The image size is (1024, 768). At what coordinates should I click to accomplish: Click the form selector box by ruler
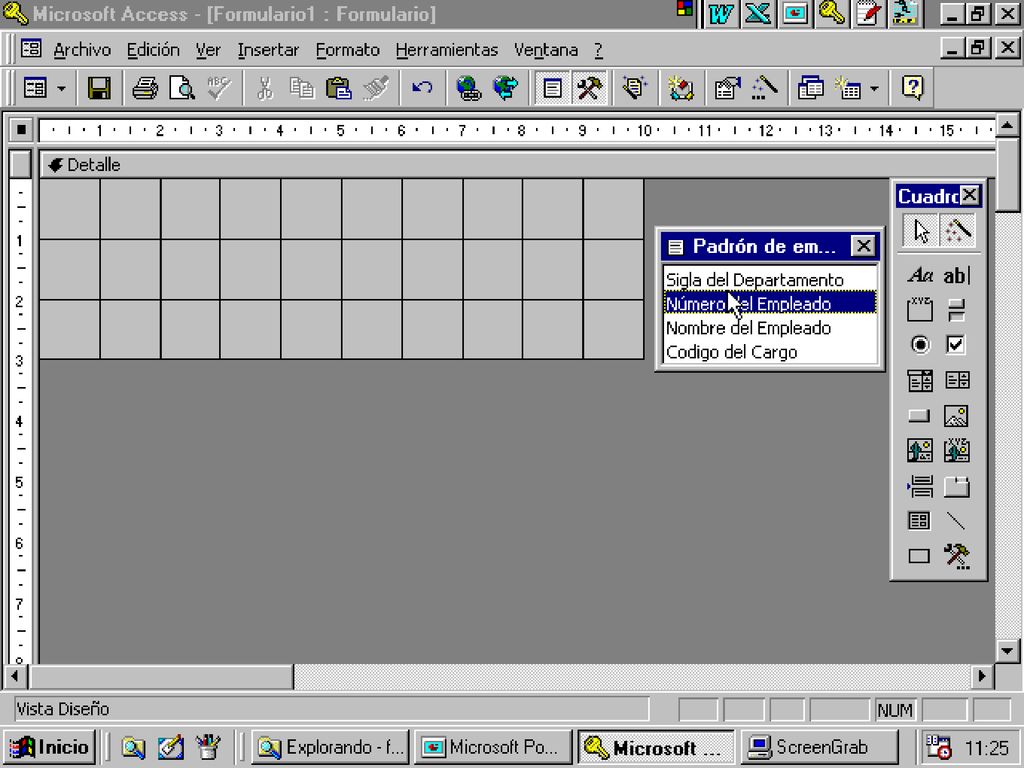click(21, 130)
